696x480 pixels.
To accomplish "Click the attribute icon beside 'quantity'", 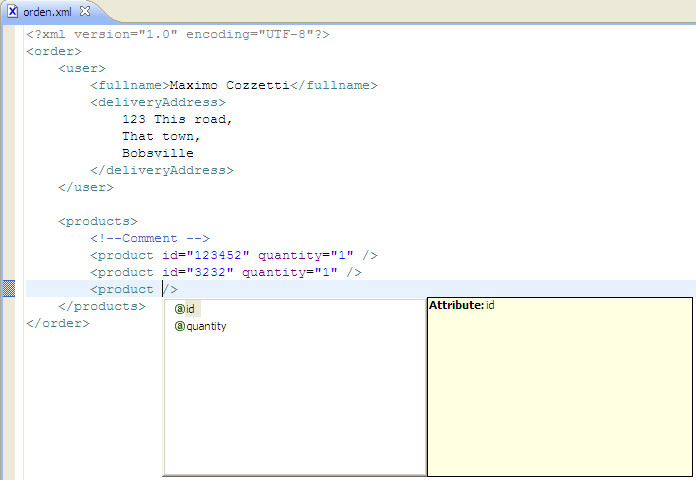I will (179, 326).
